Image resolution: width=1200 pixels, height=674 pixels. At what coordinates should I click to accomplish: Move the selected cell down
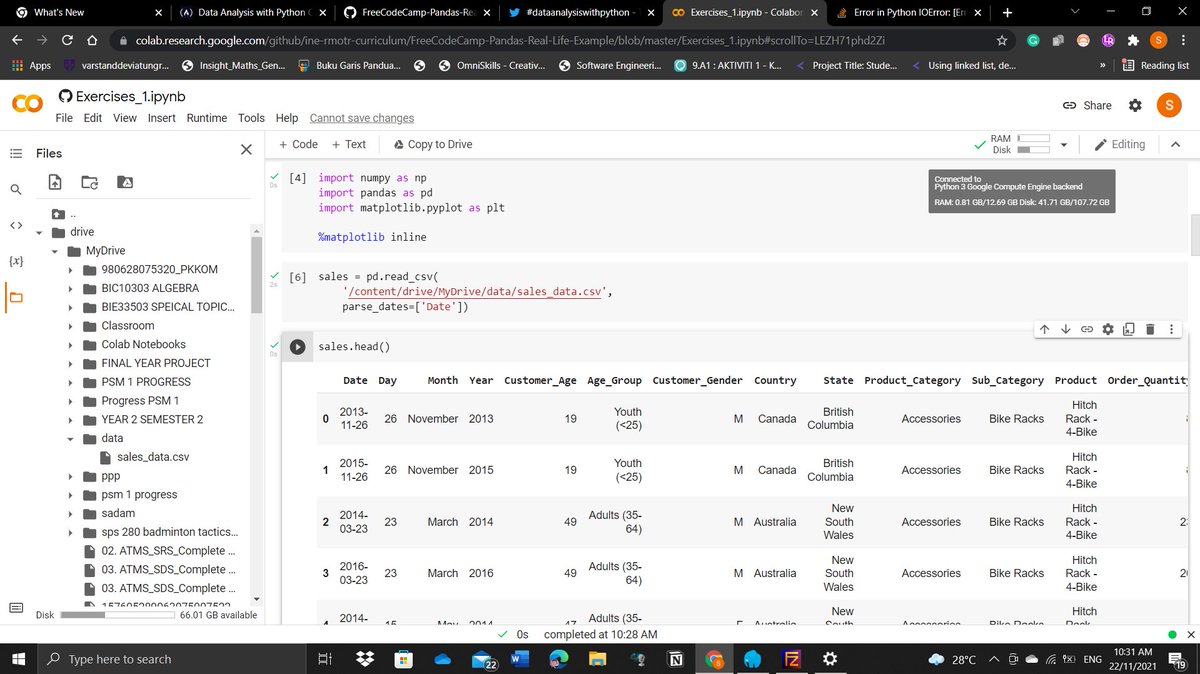(x=1065, y=329)
